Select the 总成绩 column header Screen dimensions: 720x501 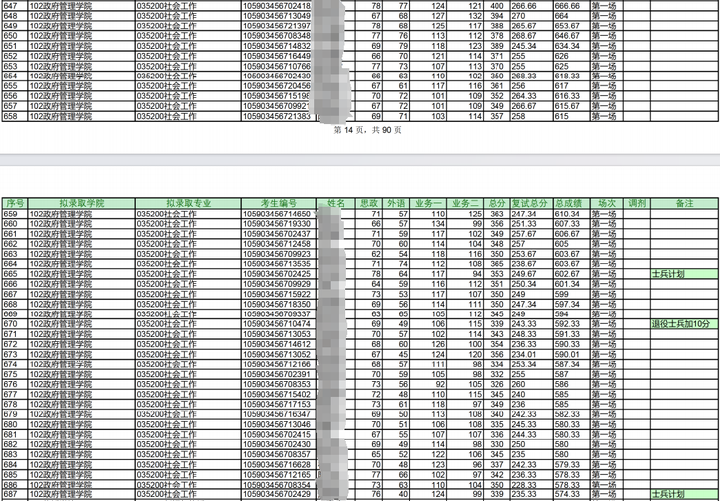[x=571, y=203]
